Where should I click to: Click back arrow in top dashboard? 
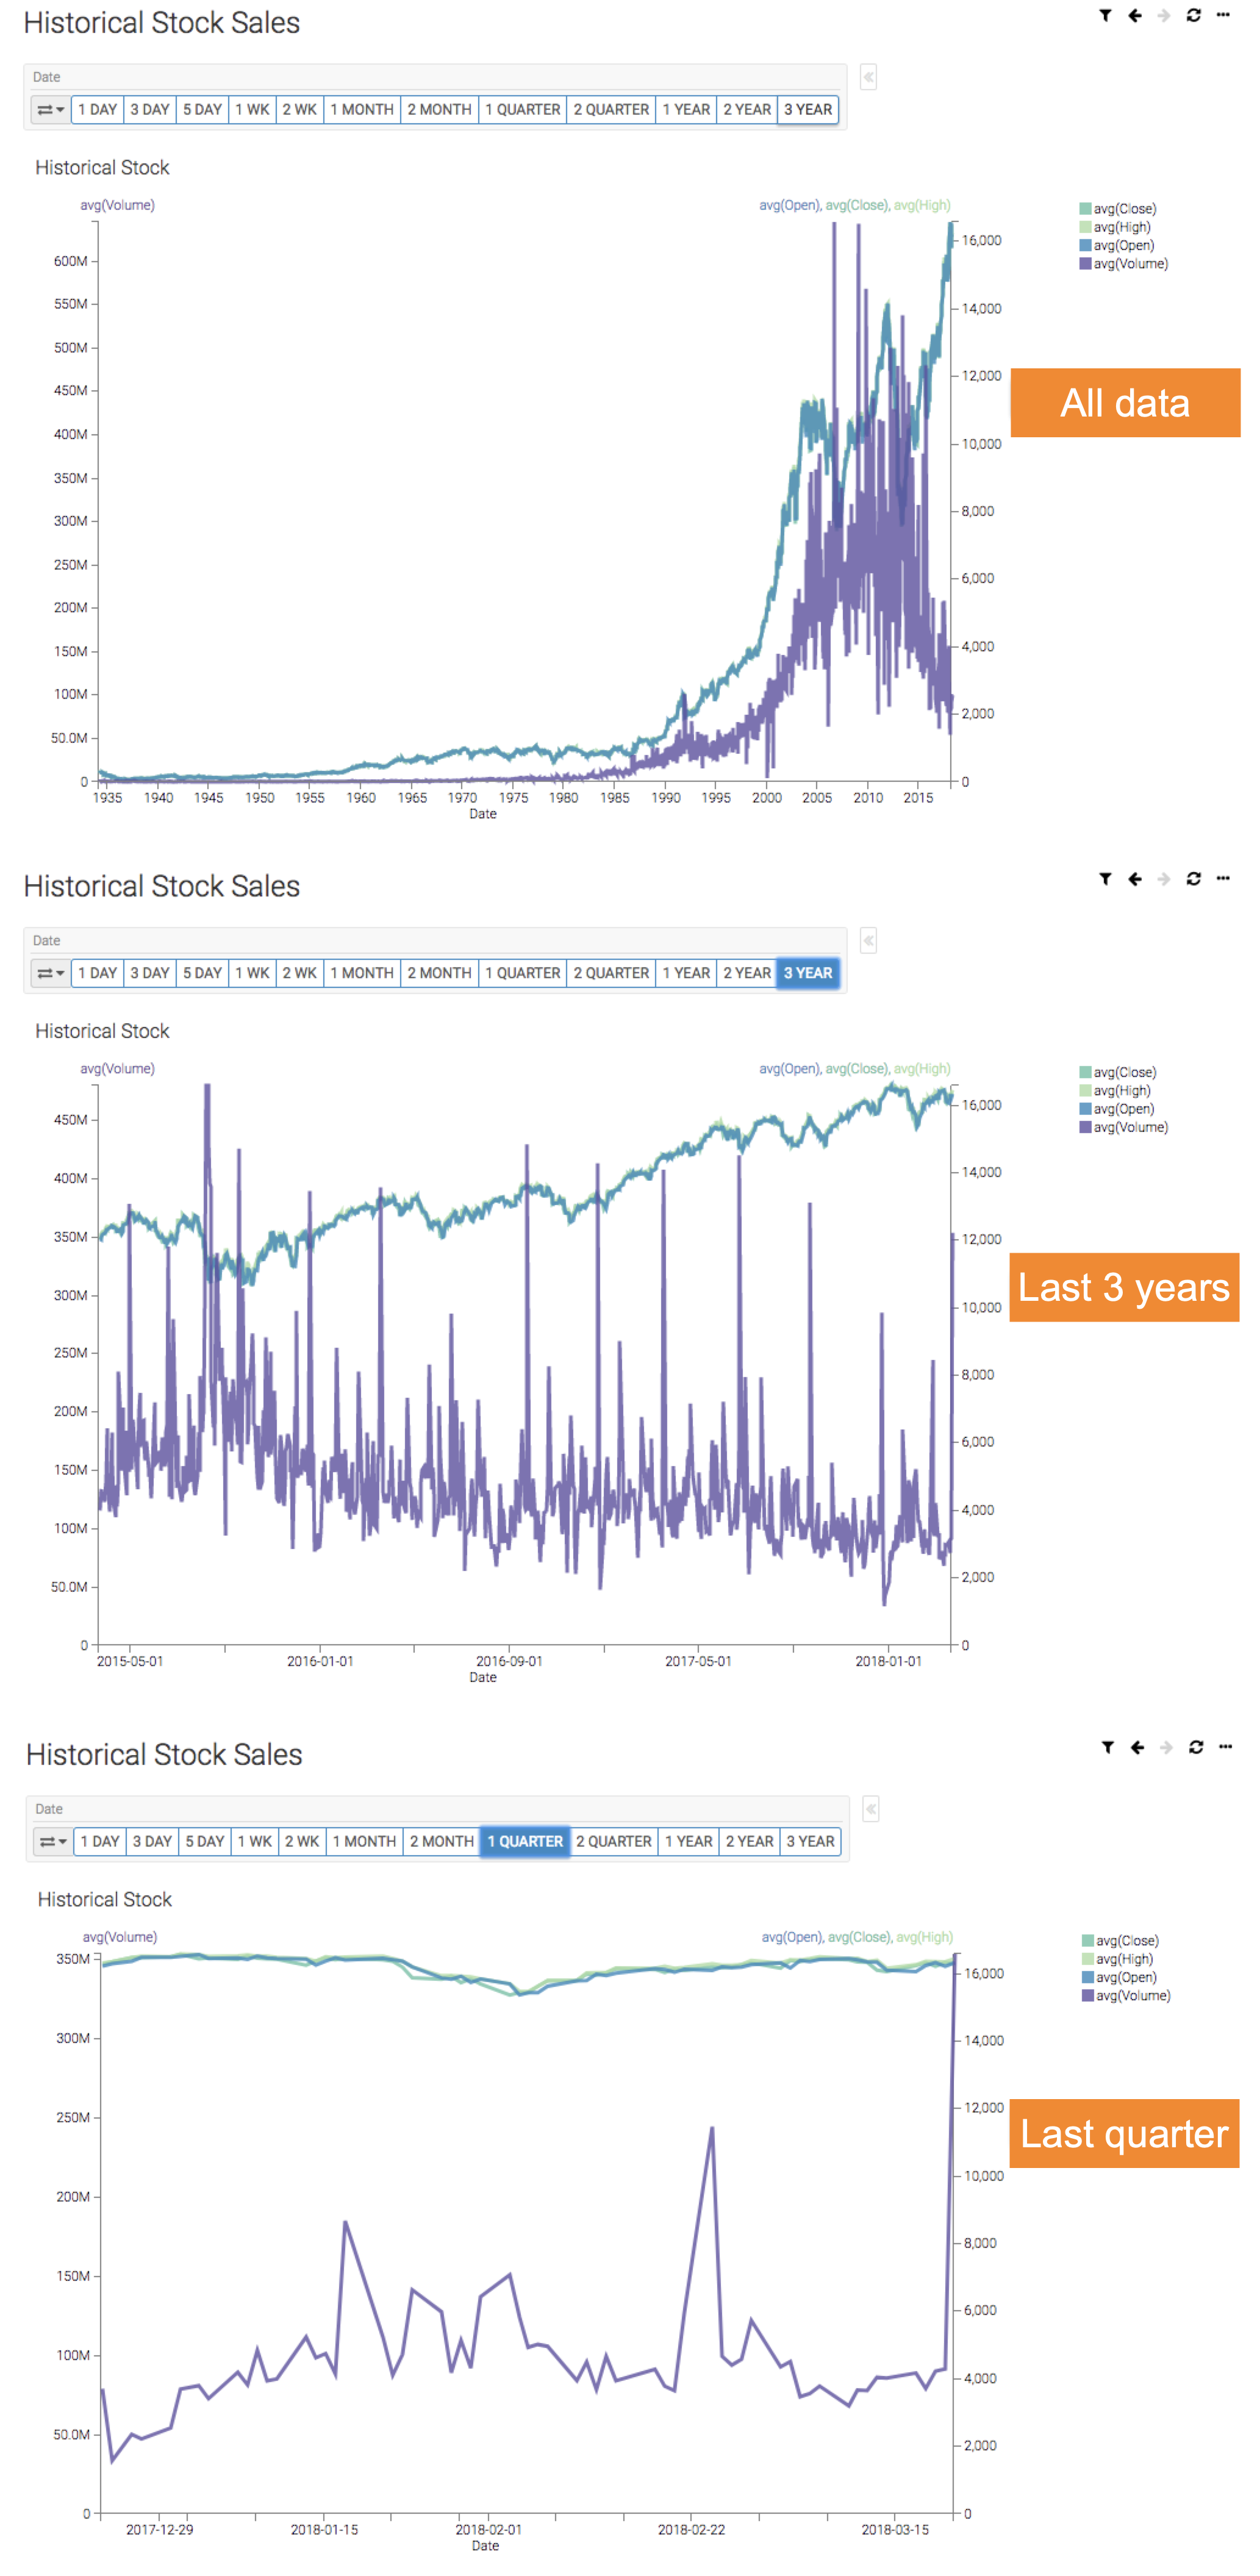tap(1135, 15)
